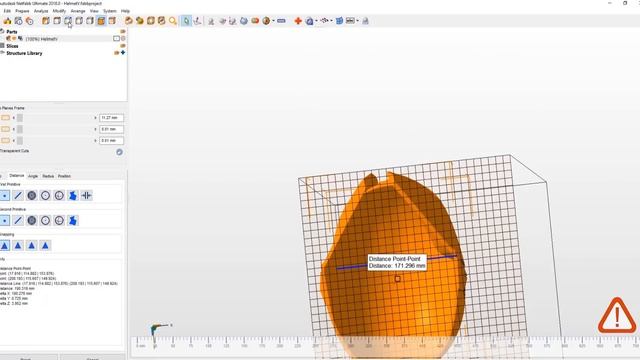Click the last toolbar icon at far right
This screenshot has width=640, height=360.
365,21
